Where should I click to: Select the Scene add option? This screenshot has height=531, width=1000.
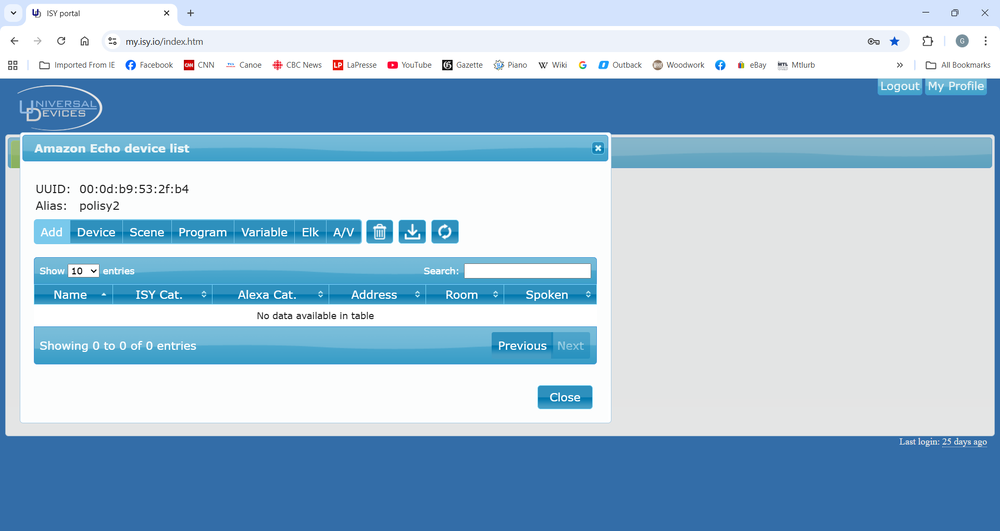tap(146, 232)
